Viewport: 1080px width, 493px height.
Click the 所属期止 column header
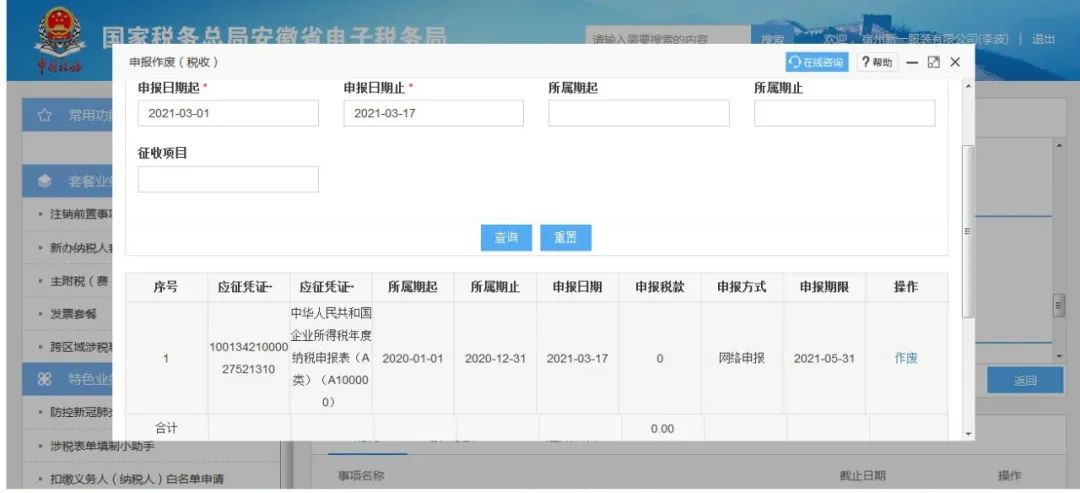coord(495,287)
